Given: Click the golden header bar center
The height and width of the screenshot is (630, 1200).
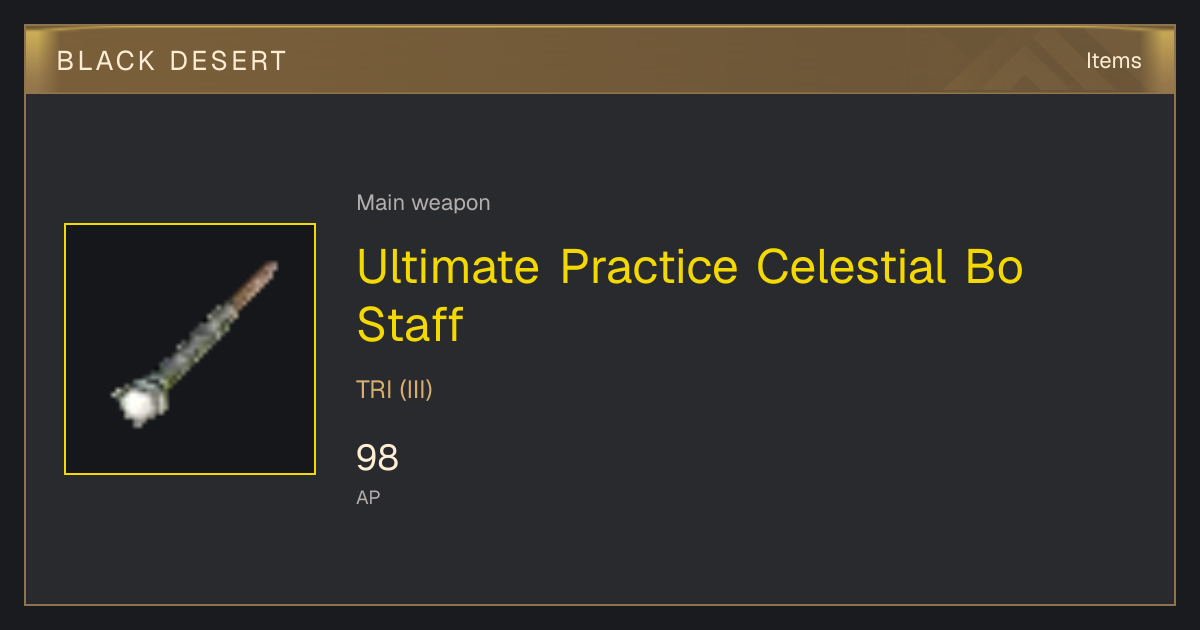Looking at the screenshot, I should point(600,61).
